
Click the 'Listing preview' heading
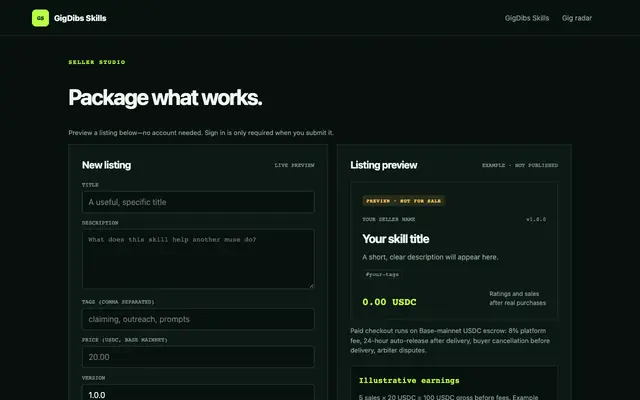pos(384,165)
